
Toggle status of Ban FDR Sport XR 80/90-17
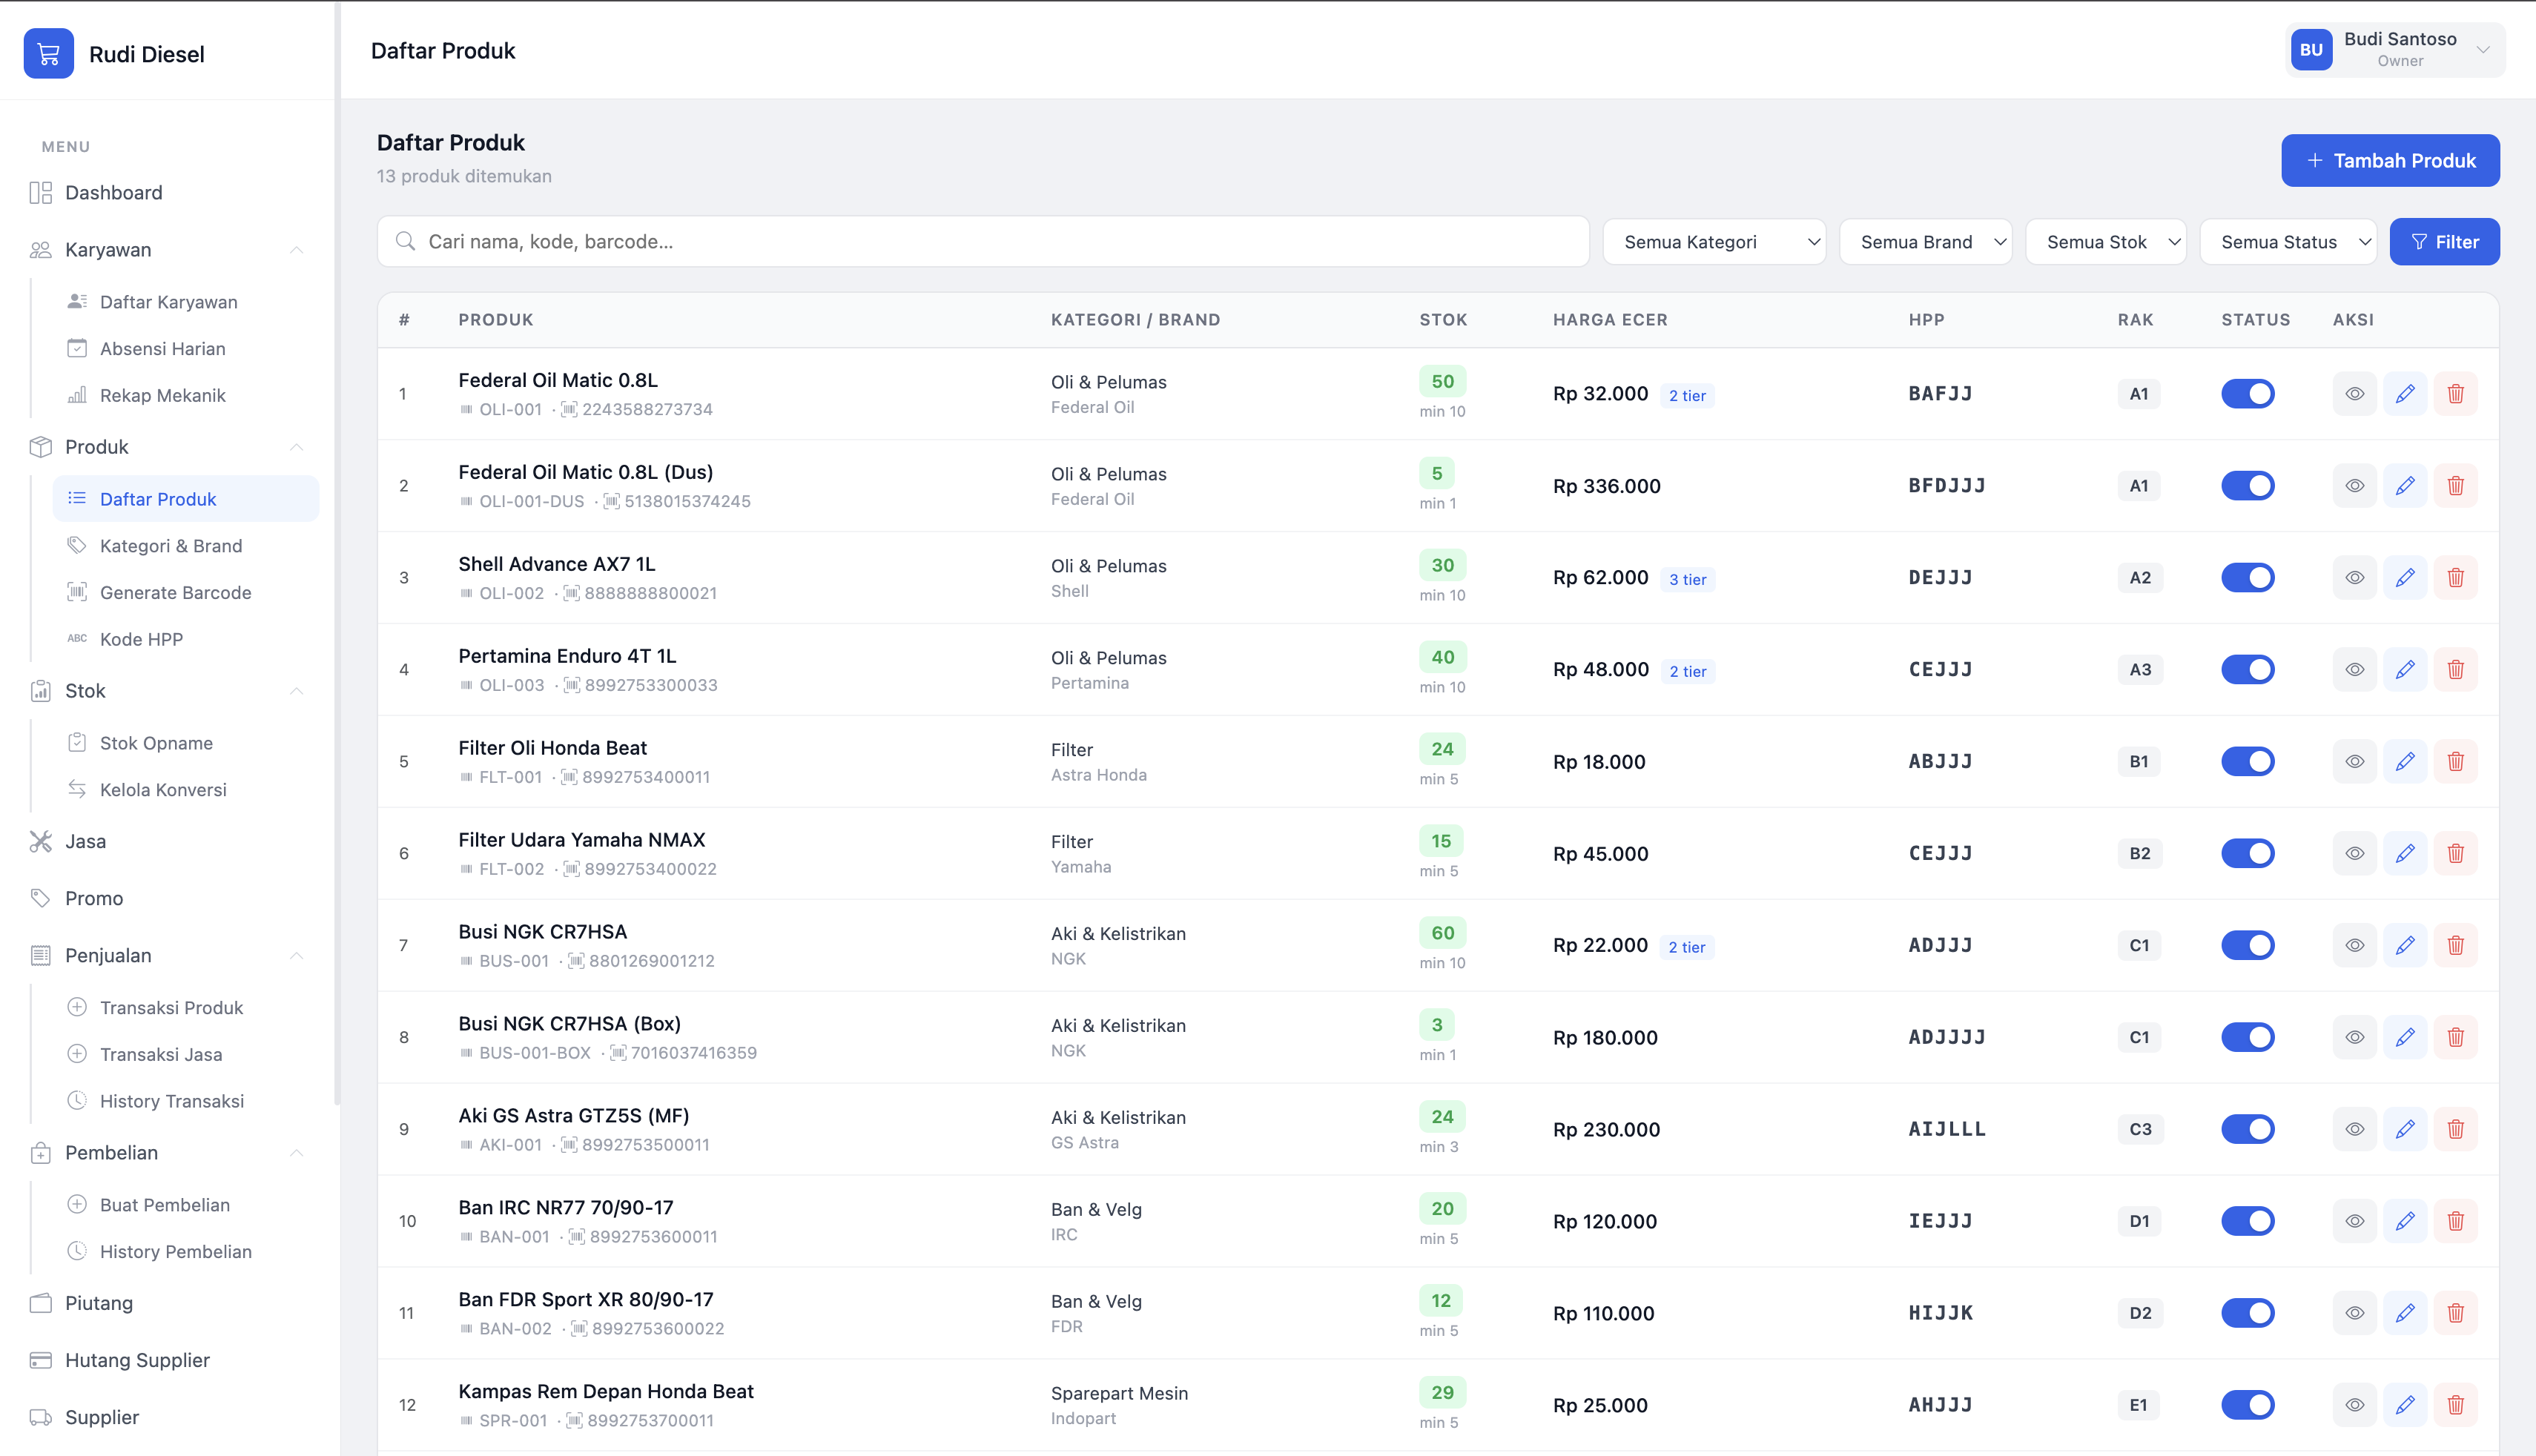point(2248,1314)
